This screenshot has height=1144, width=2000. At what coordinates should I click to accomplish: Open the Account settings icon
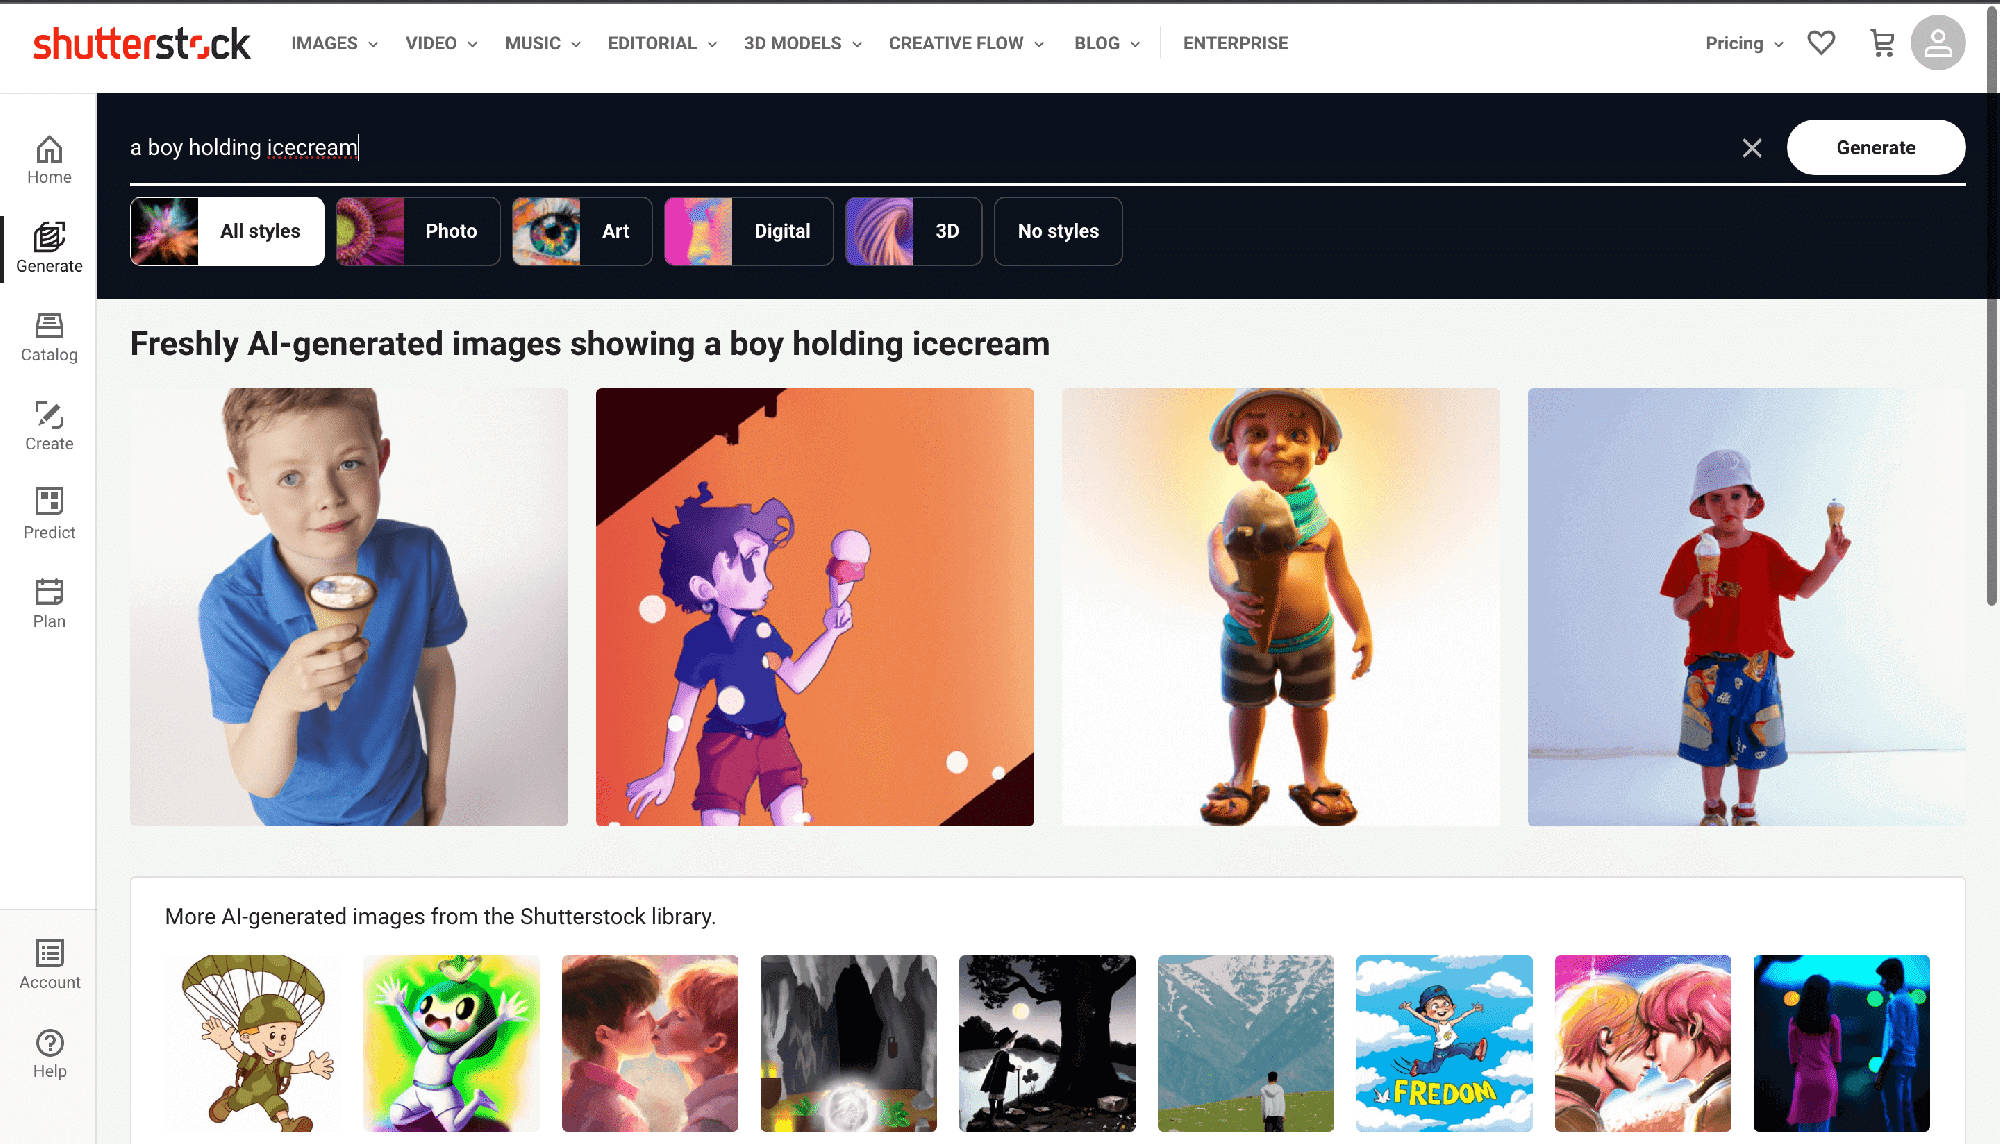point(1938,43)
